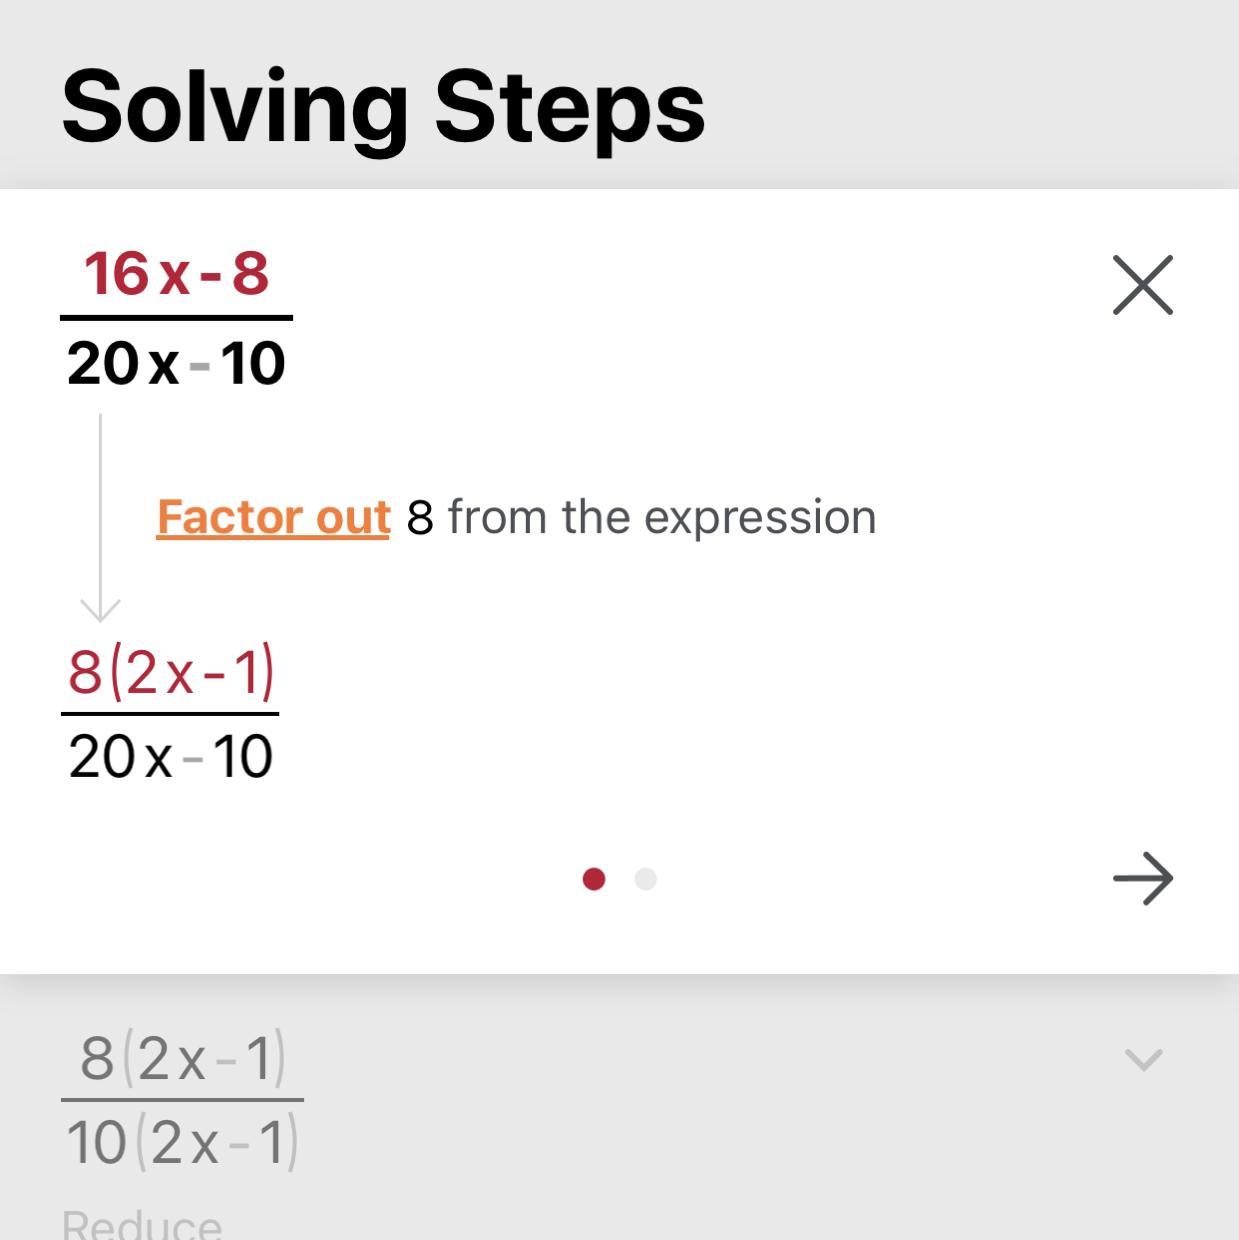This screenshot has height=1240, width=1239.
Task: Tap the fraction bar under red 8(2x-1)
Action: coord(170,714)
